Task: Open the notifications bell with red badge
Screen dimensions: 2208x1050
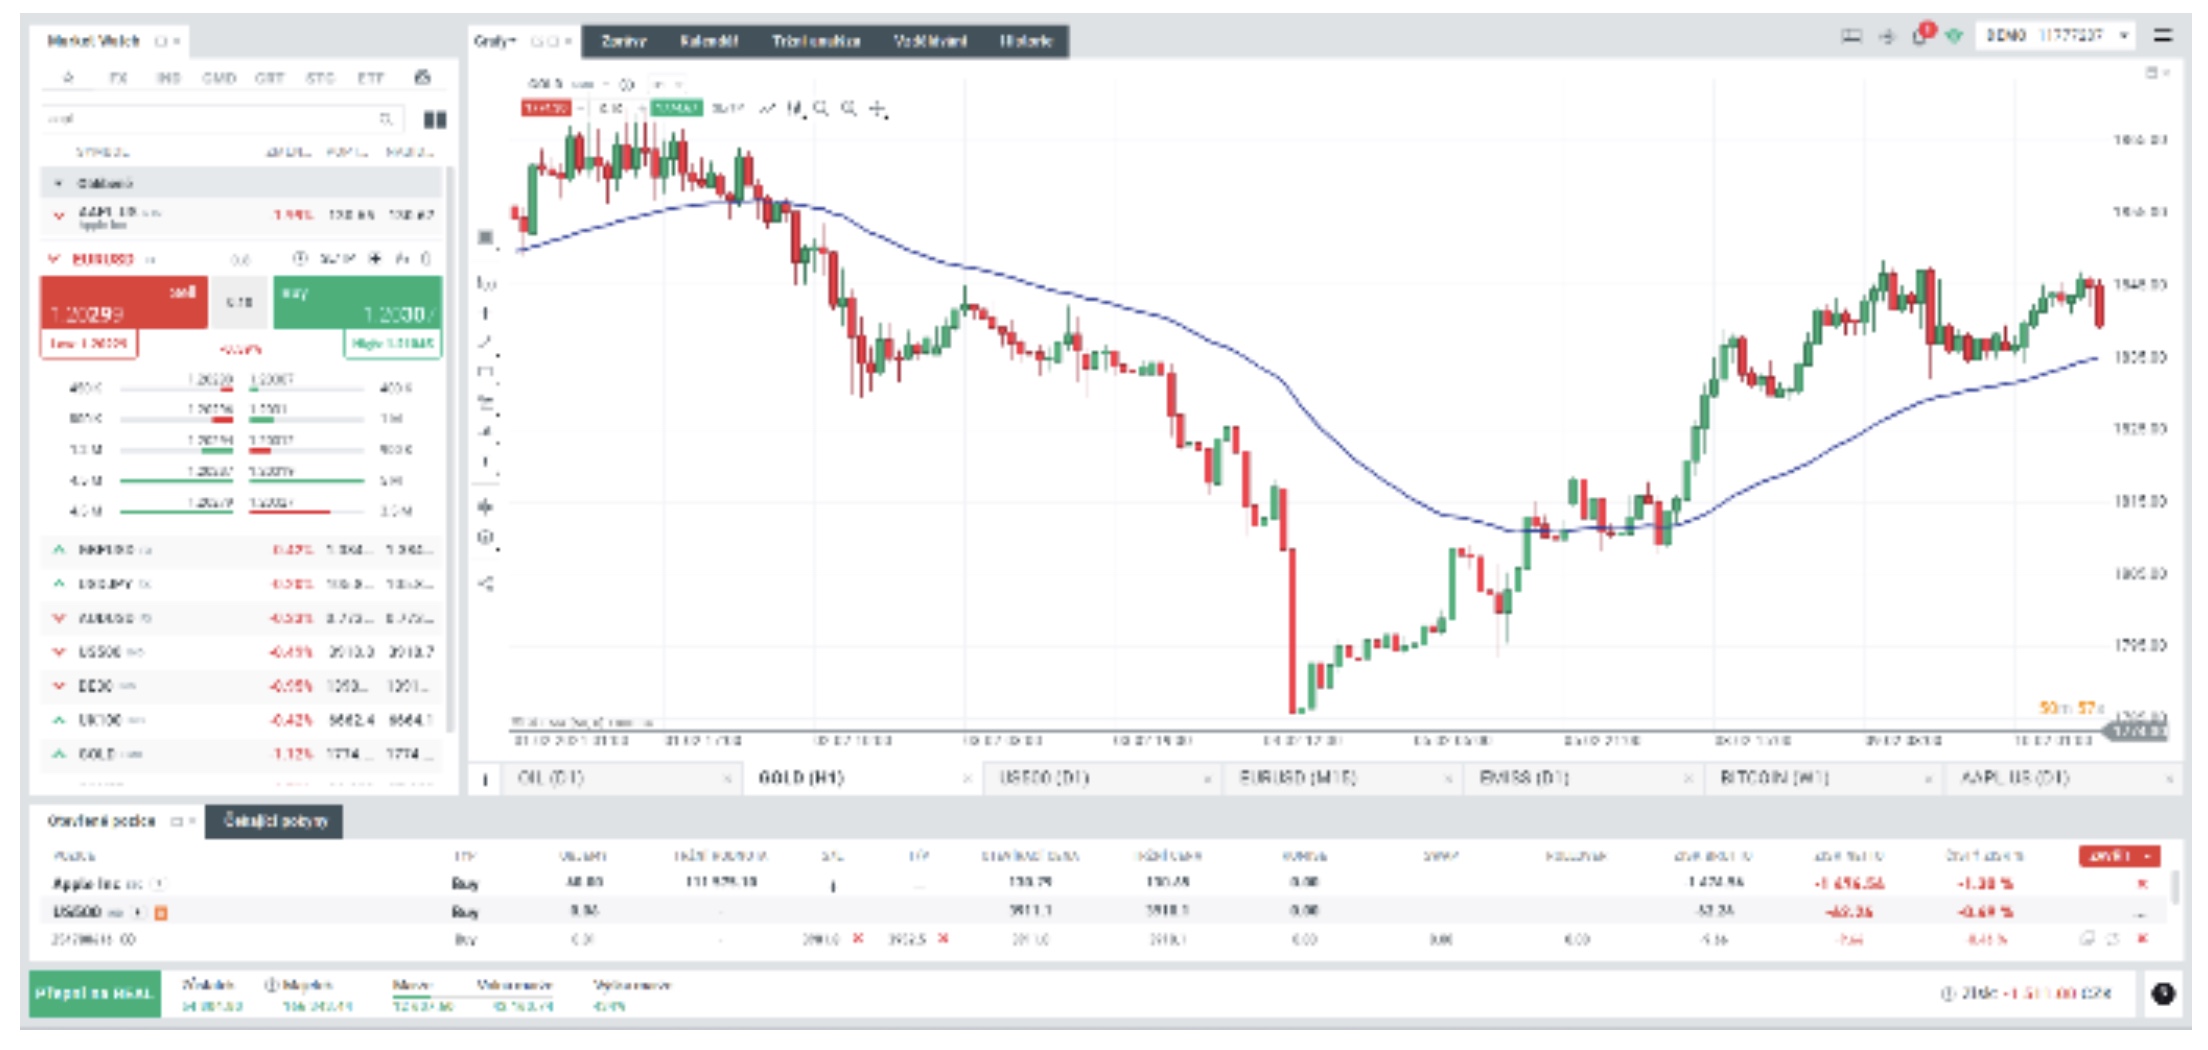Action: 1921,36
